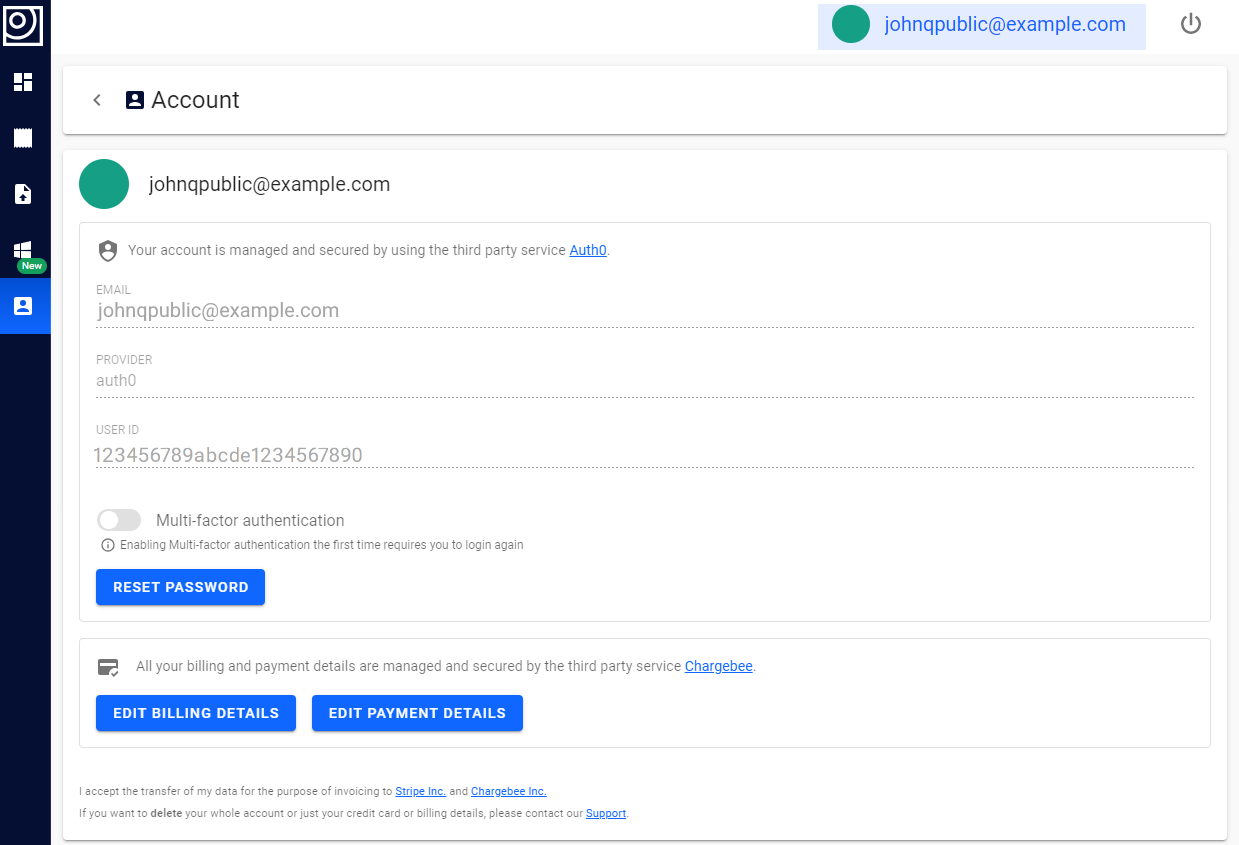Select the account icon in the sidebar

(23, 306)
